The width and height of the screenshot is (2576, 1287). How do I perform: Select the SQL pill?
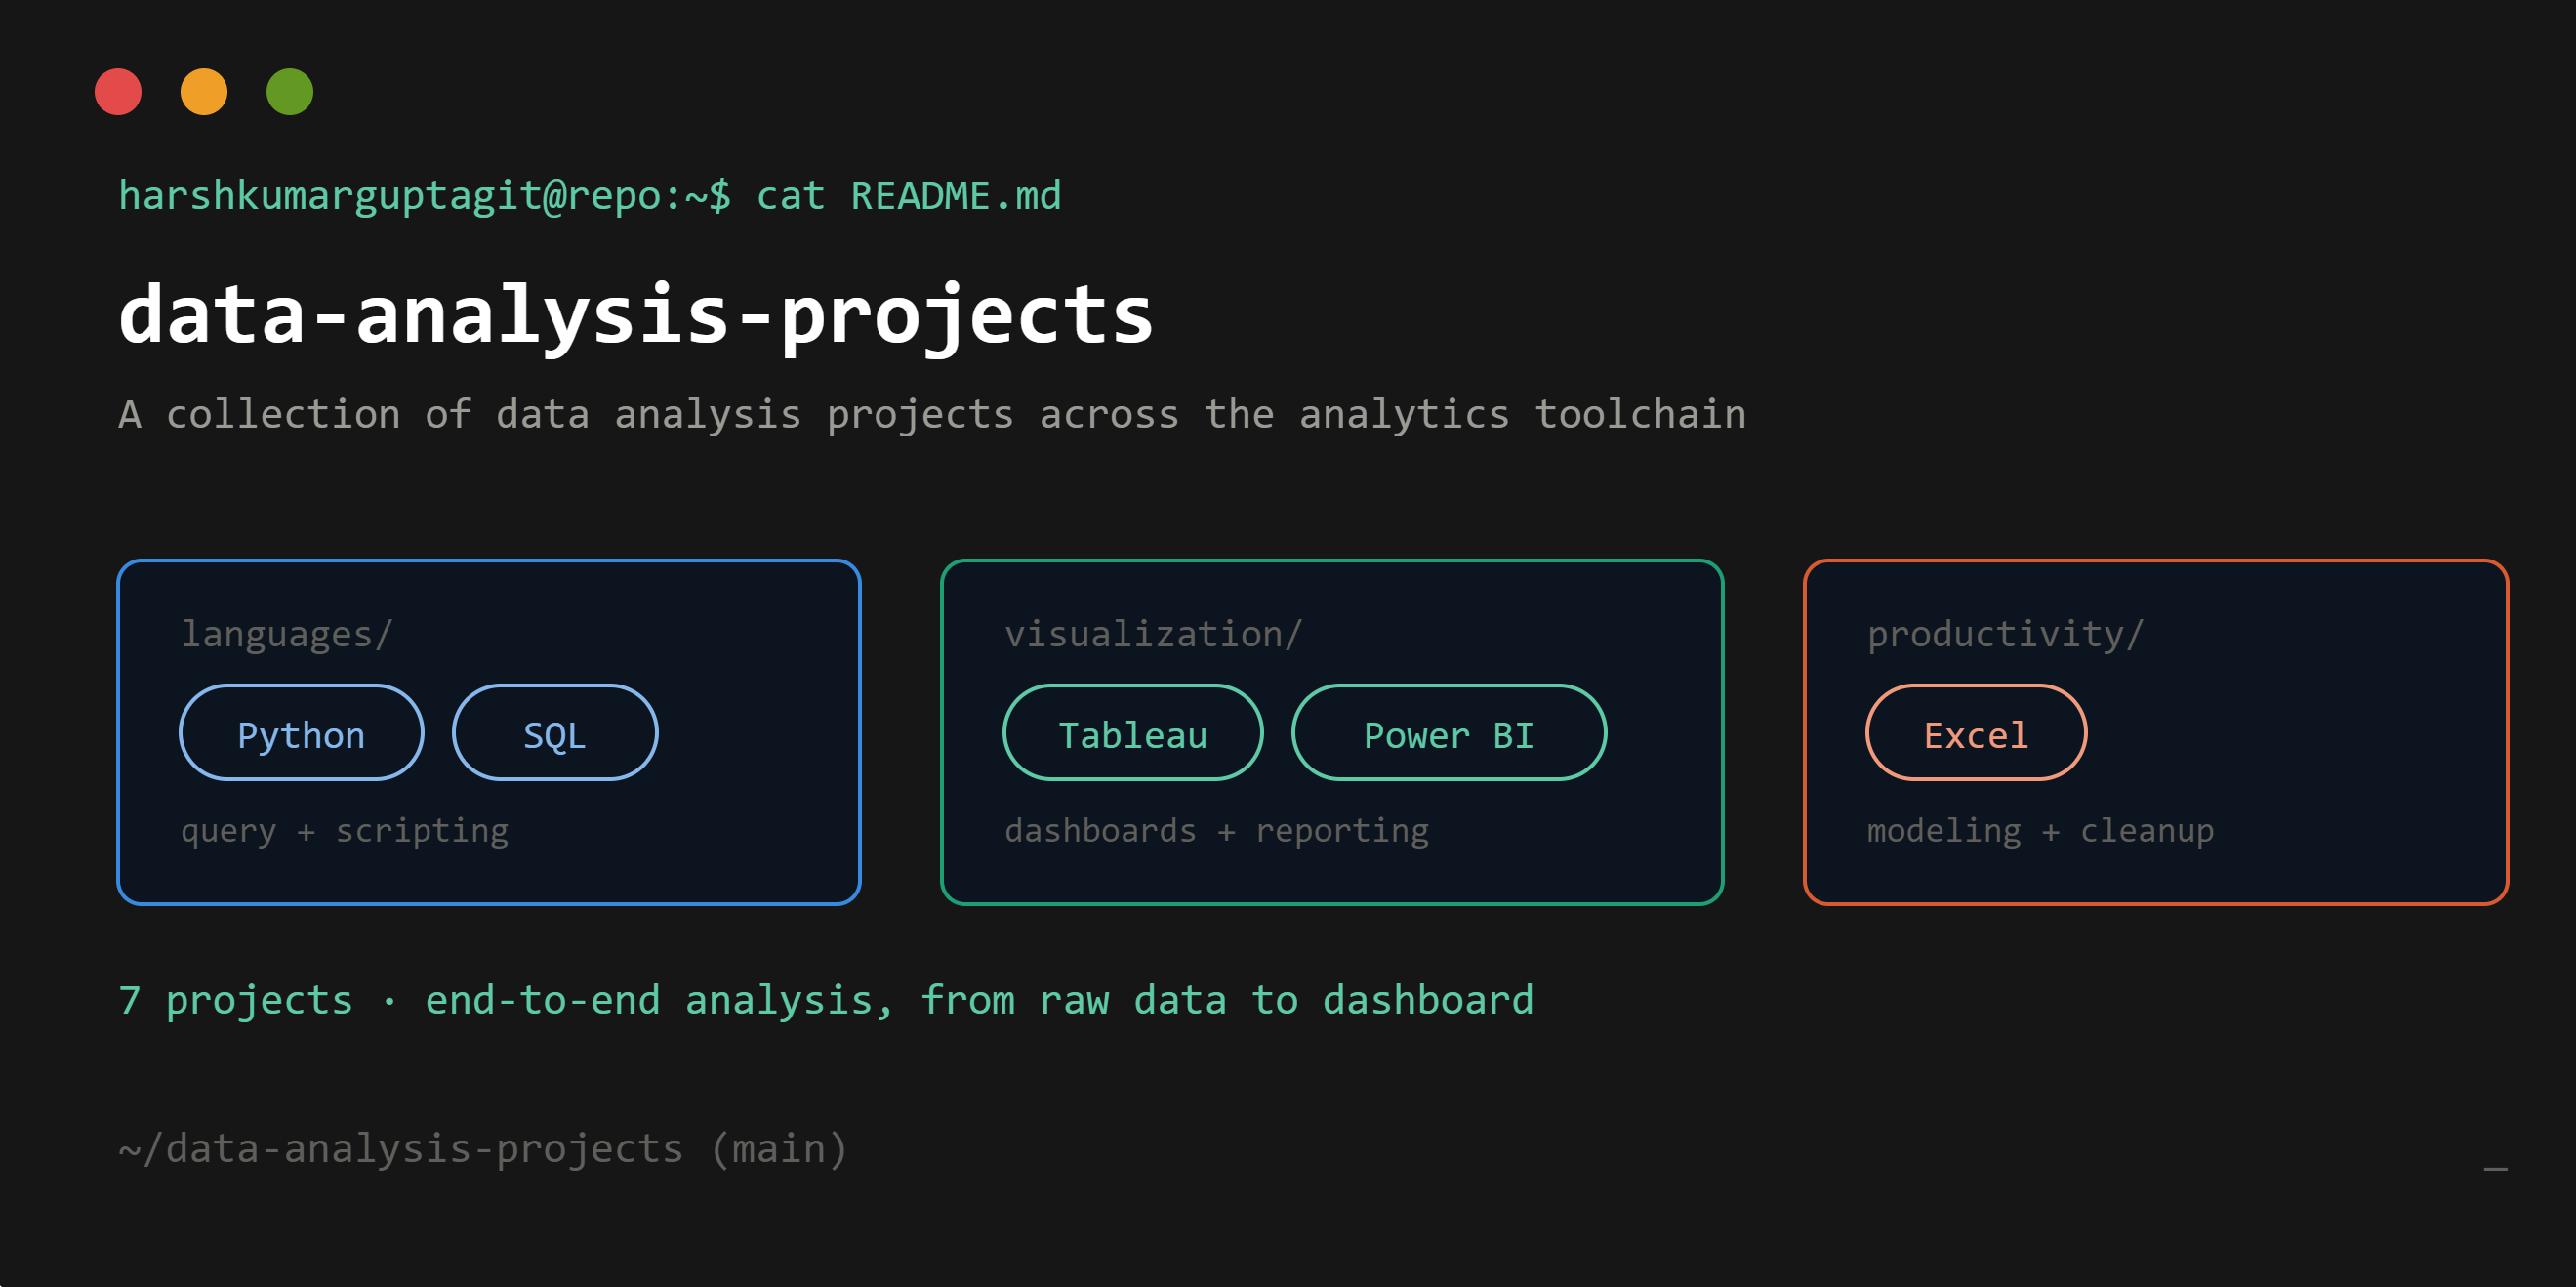coord(555,733)
